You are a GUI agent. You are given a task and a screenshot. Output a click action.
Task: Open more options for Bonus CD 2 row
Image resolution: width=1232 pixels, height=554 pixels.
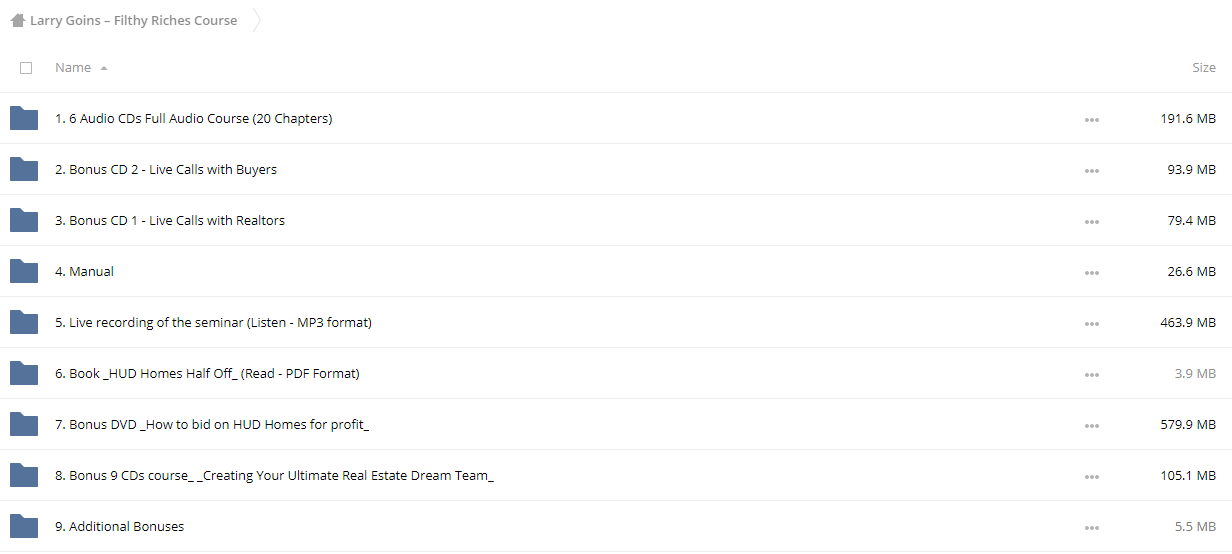coord(1091,171)
